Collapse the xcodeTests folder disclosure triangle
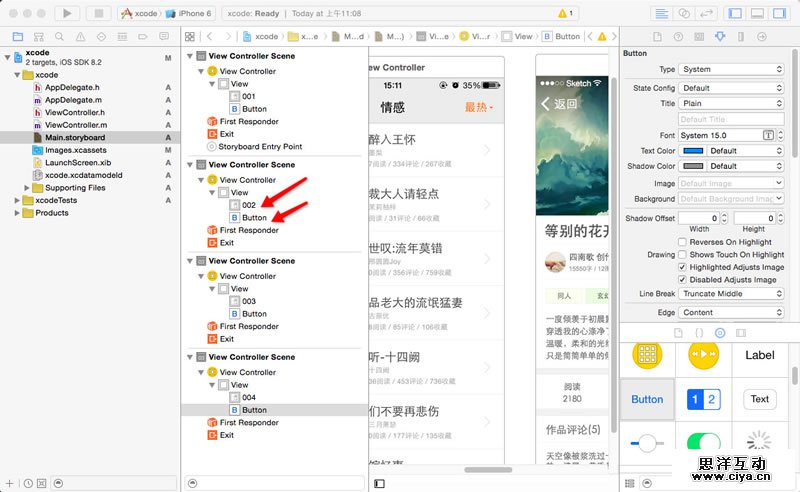This screenshot has height=492, width=800. coord(16,200)
